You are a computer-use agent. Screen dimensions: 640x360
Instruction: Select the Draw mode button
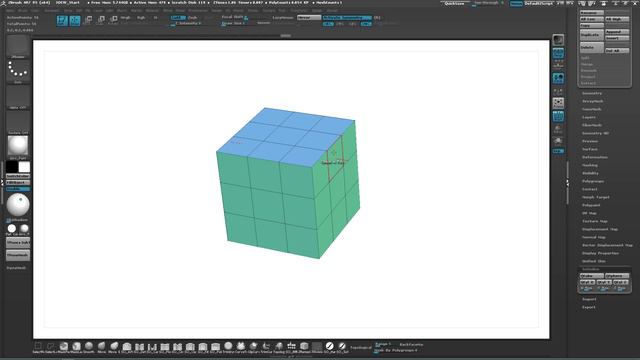click(x=75, y=20)
